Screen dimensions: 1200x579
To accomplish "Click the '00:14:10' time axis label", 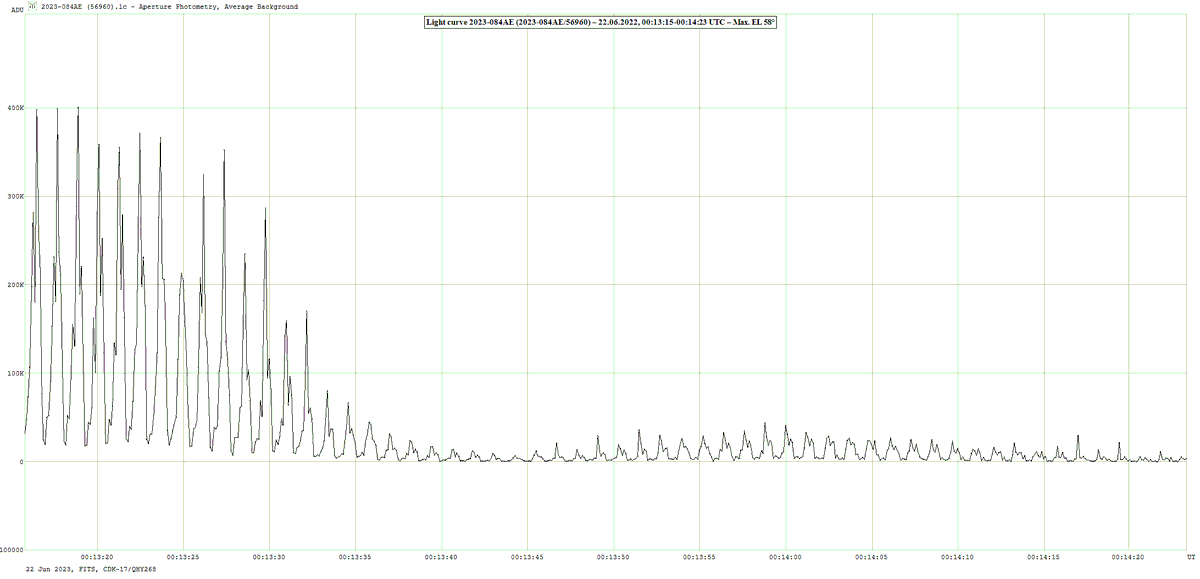I will [x=958, y=556].
